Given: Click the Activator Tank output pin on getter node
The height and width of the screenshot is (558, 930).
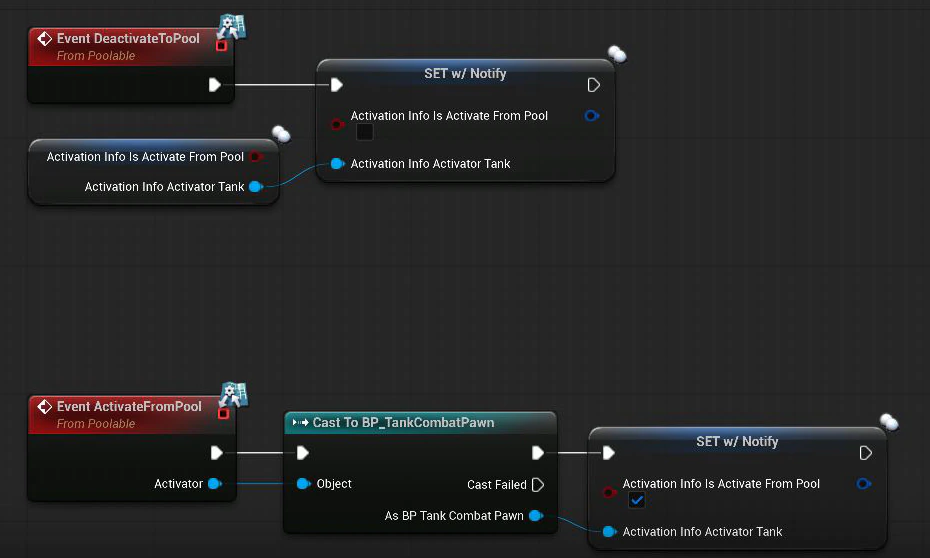Looking at the screenshot, I should pos(256,187).
